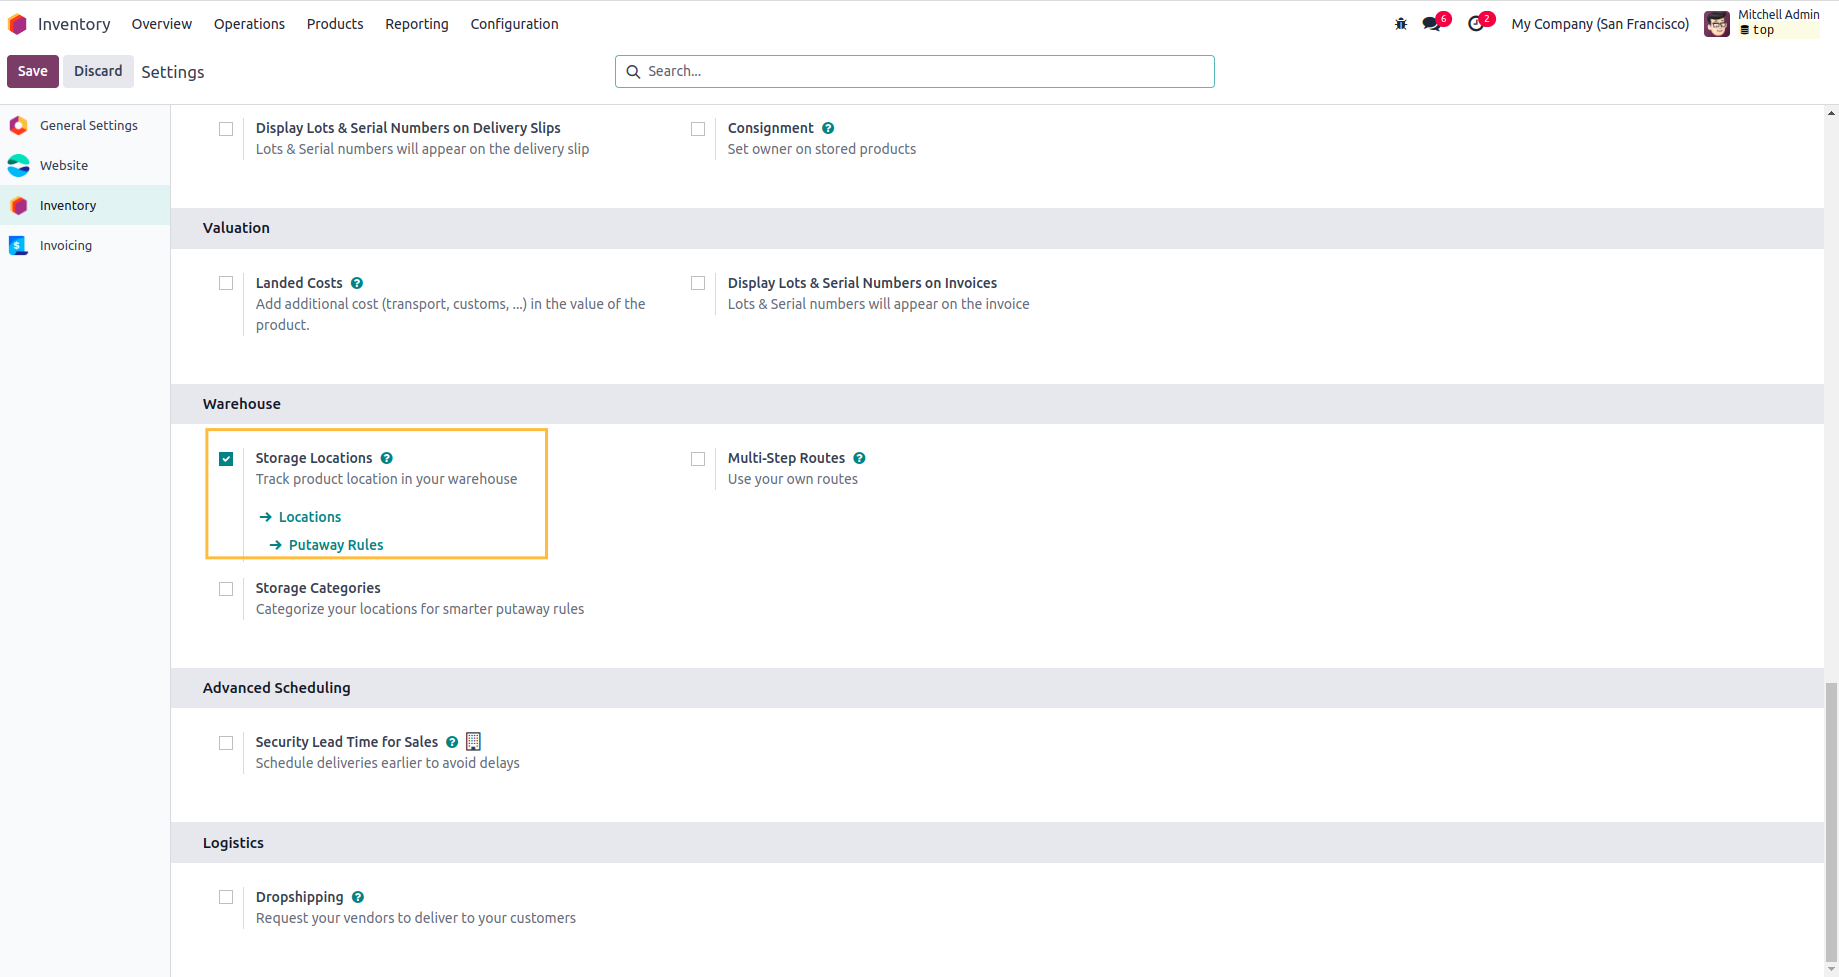This screenshot has height=977, width=1839.
Task: Enable the Landed Costs checkbox
Action: [x=226, y=284]
